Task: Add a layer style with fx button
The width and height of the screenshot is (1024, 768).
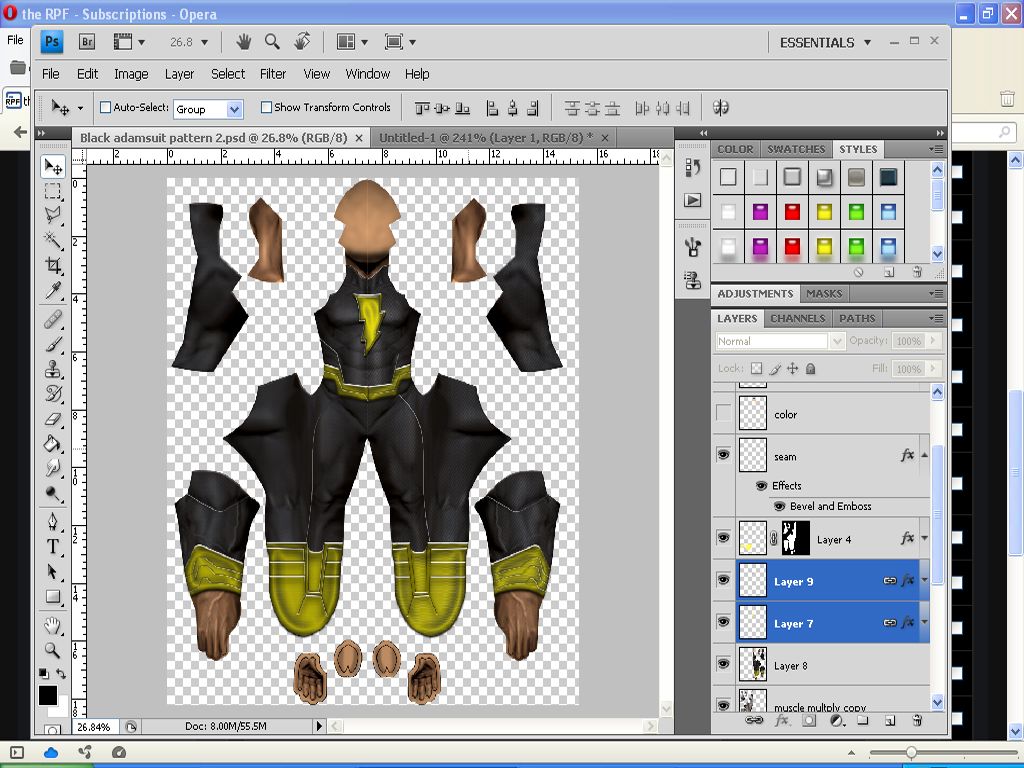Action: pos(781,720)
